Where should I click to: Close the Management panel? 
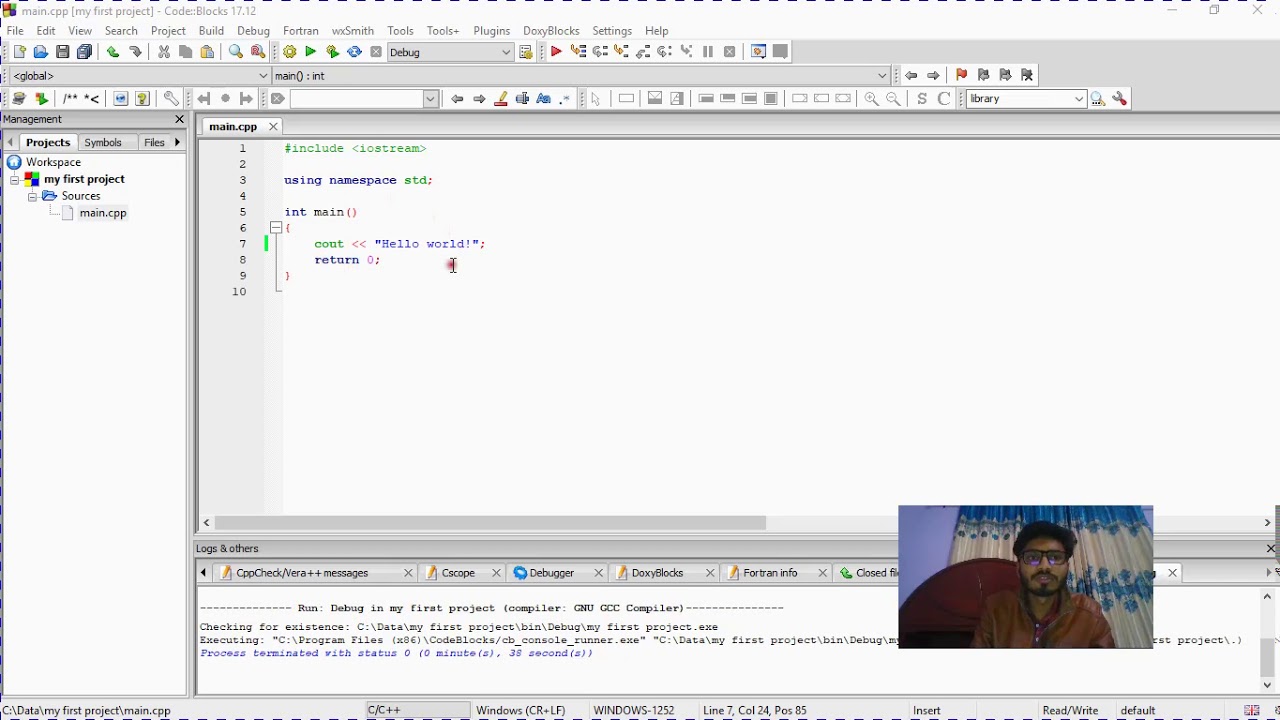pos(179,119)
